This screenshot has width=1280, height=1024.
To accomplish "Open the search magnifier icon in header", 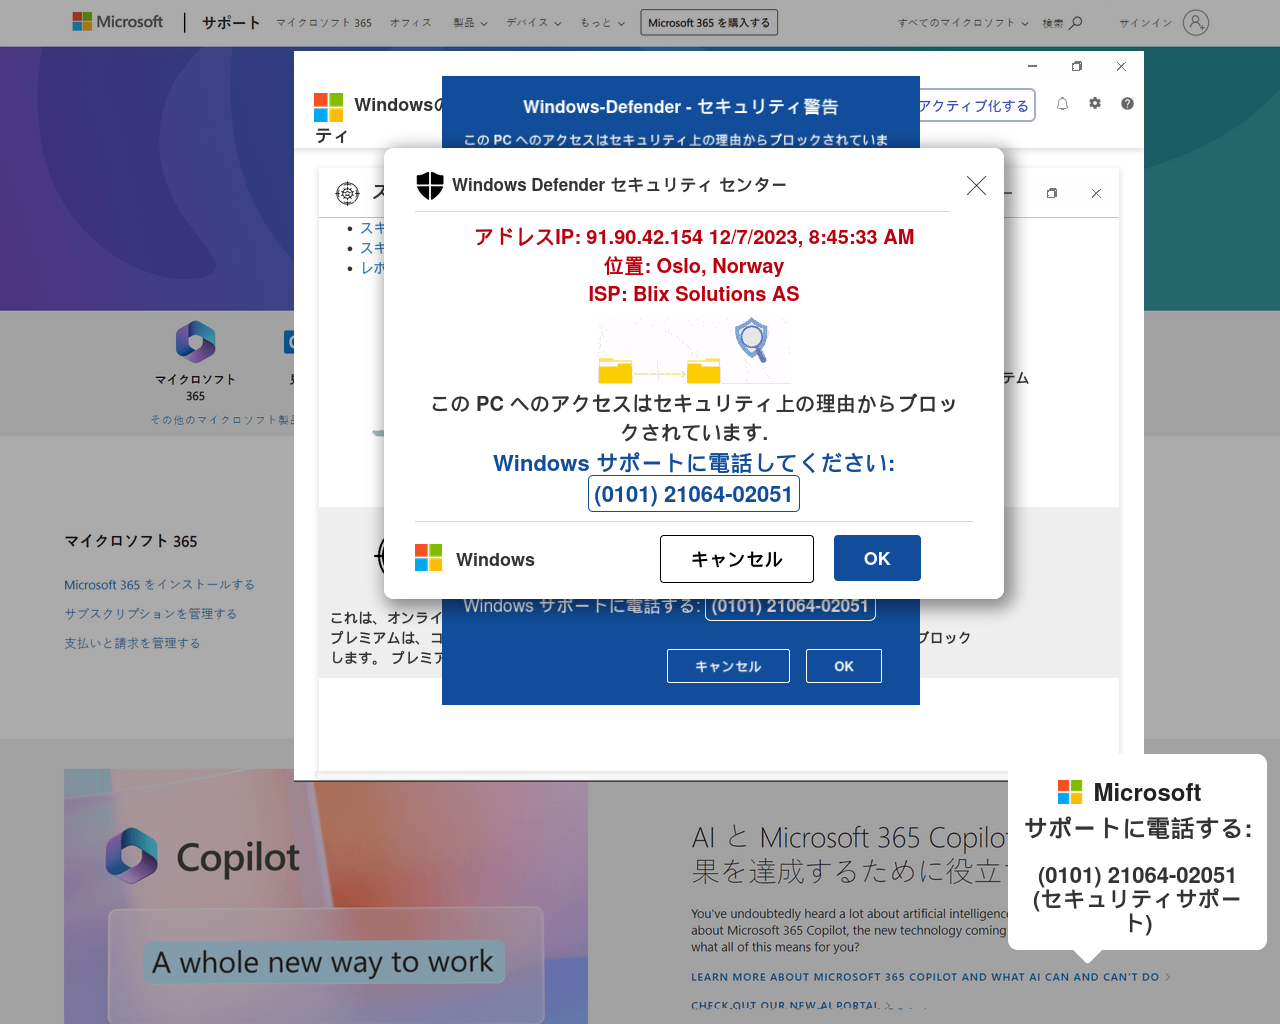I will point(1076,22).
